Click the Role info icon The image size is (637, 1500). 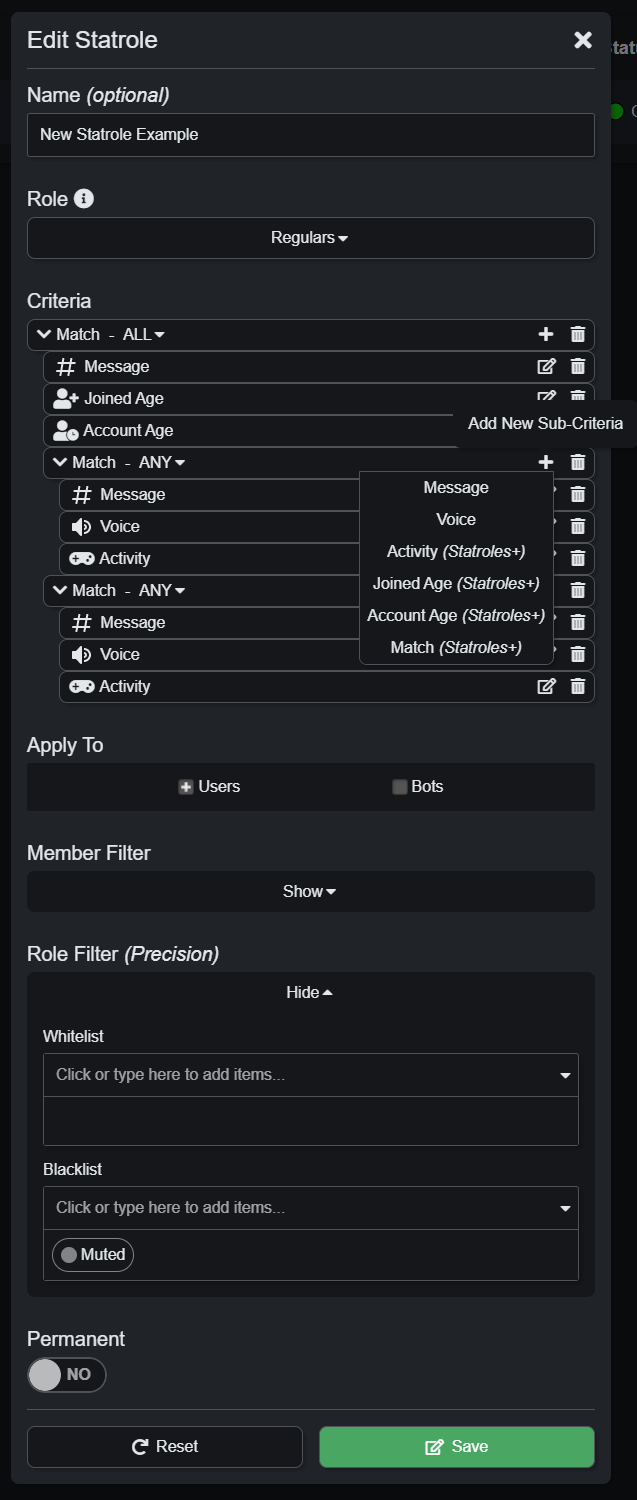[84, 198]
